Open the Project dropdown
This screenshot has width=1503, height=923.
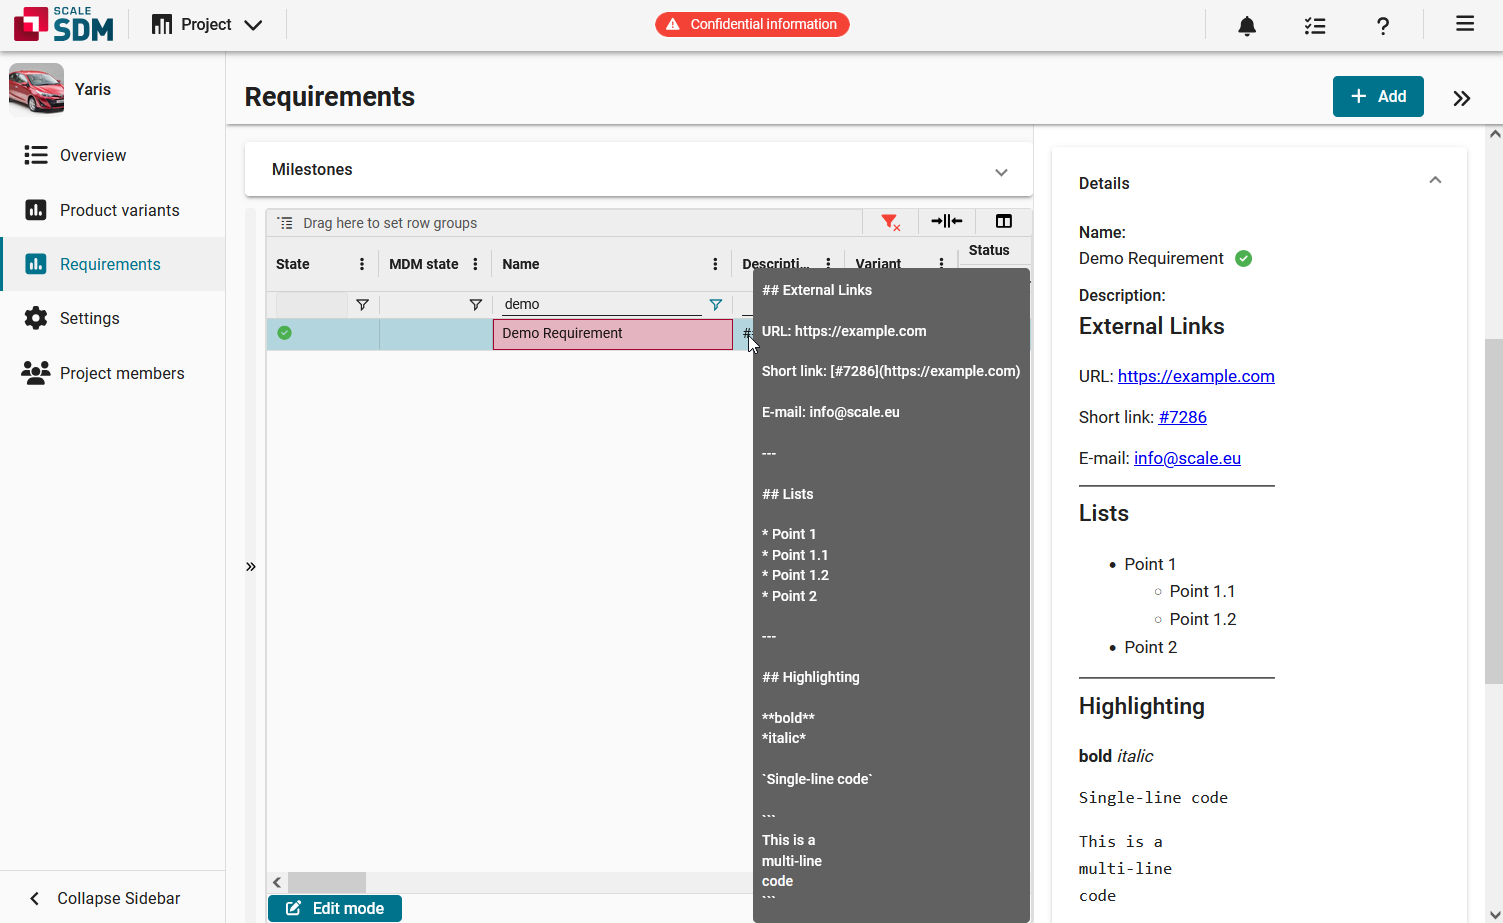(207, 24)
